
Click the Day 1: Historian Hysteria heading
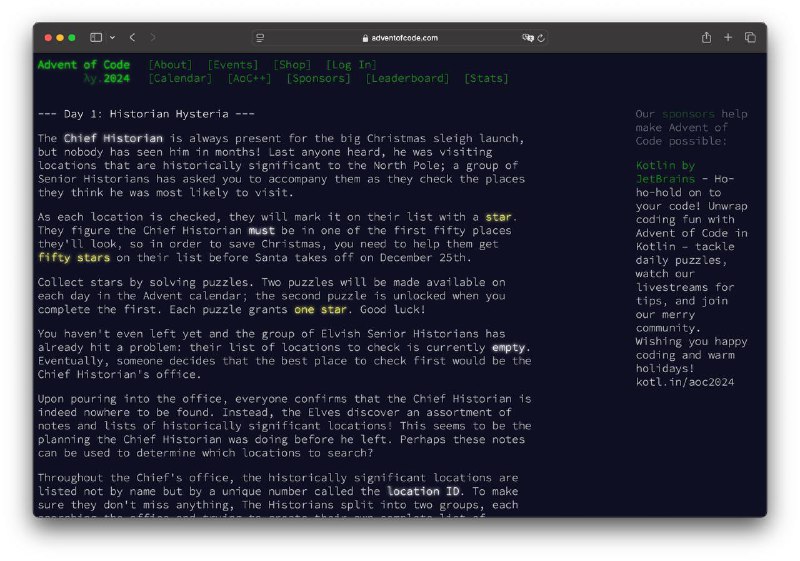click(x=146, y=114)
